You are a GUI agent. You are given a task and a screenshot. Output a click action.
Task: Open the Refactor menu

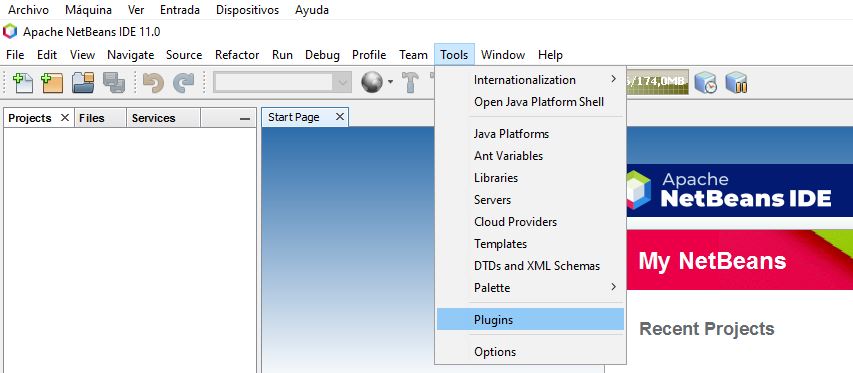pos(237,55)
